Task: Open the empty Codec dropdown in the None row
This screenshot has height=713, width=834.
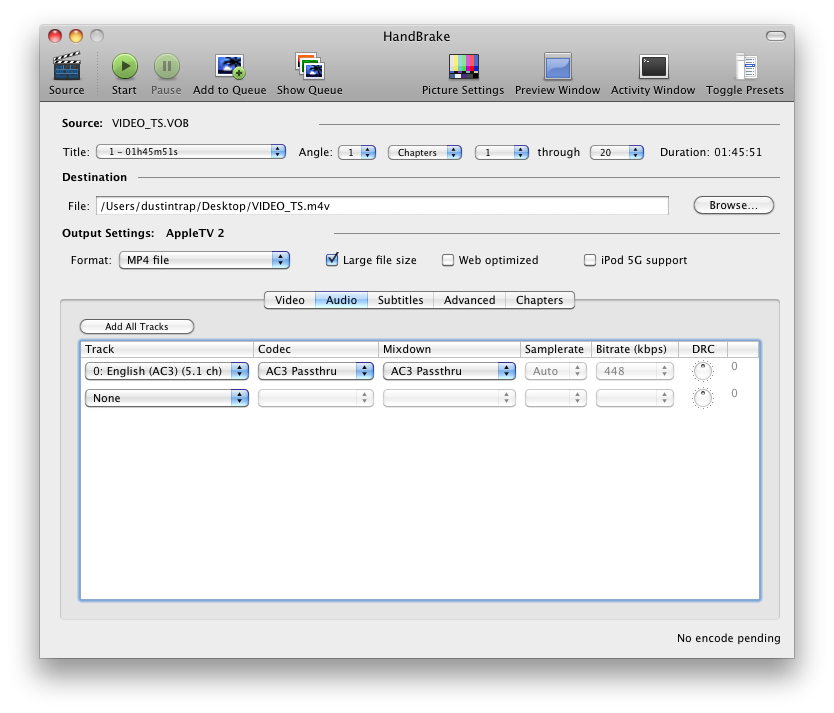Action: coord(316,398)
